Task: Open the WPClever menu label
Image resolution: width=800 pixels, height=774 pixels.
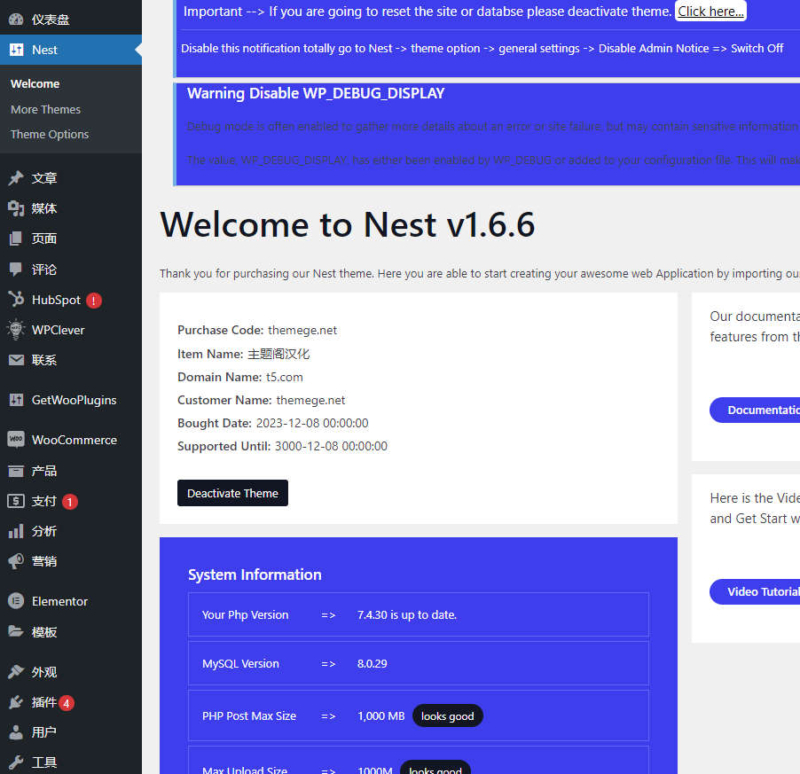Action: [58, 330]
